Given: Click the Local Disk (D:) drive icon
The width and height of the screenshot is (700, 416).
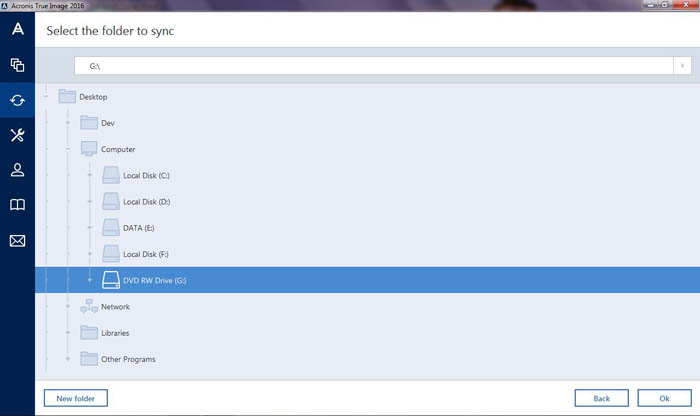Looking at the screenshot, I should click(x=111, y=201).
